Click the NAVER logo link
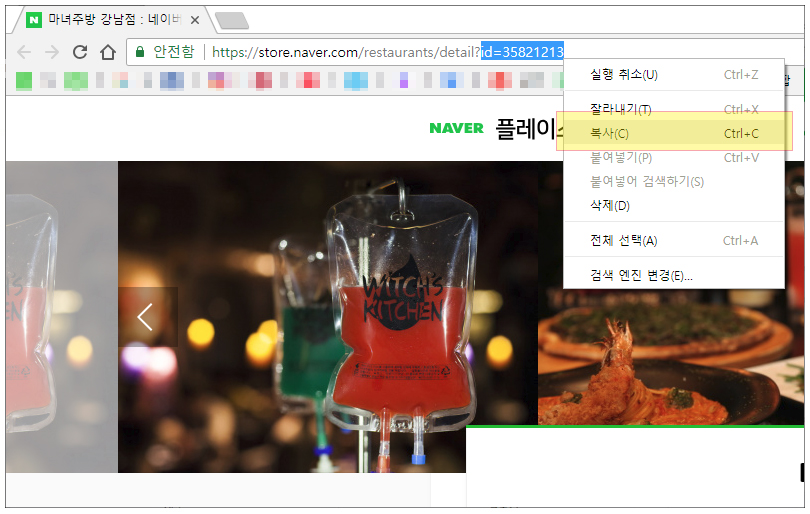Screen dimensions: 810x514 457,128
